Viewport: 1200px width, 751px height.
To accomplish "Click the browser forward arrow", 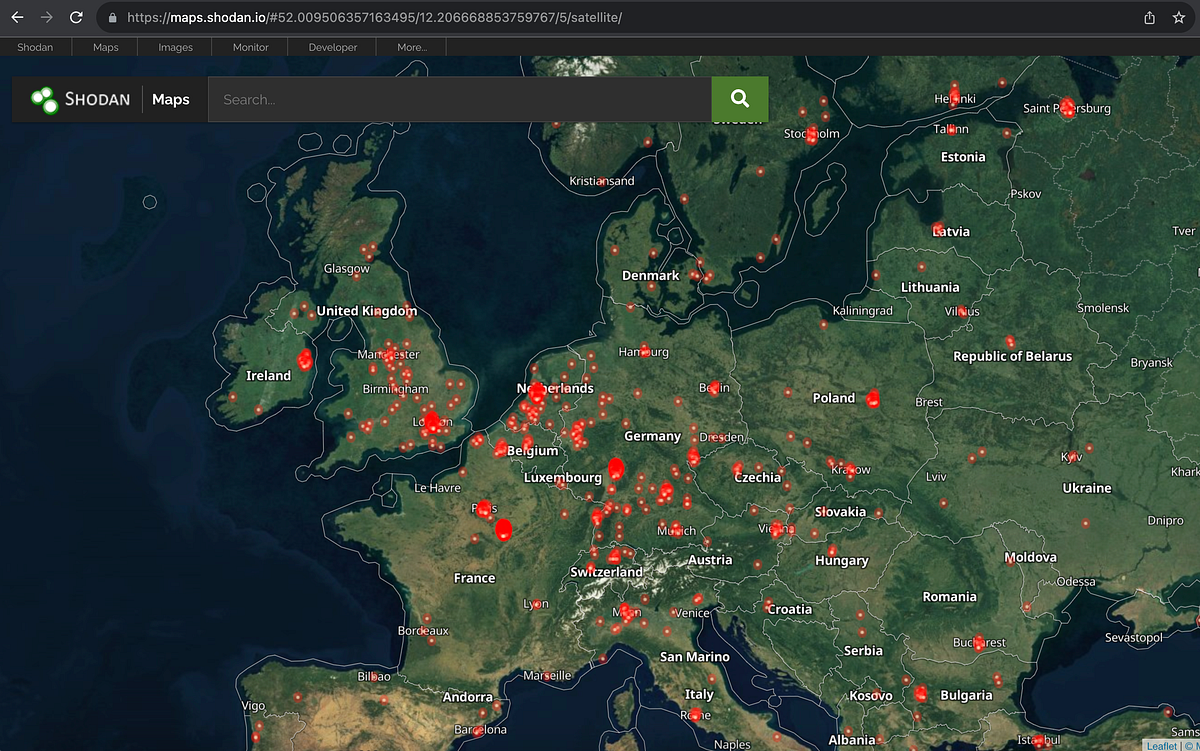I will [x=44, y=17].
